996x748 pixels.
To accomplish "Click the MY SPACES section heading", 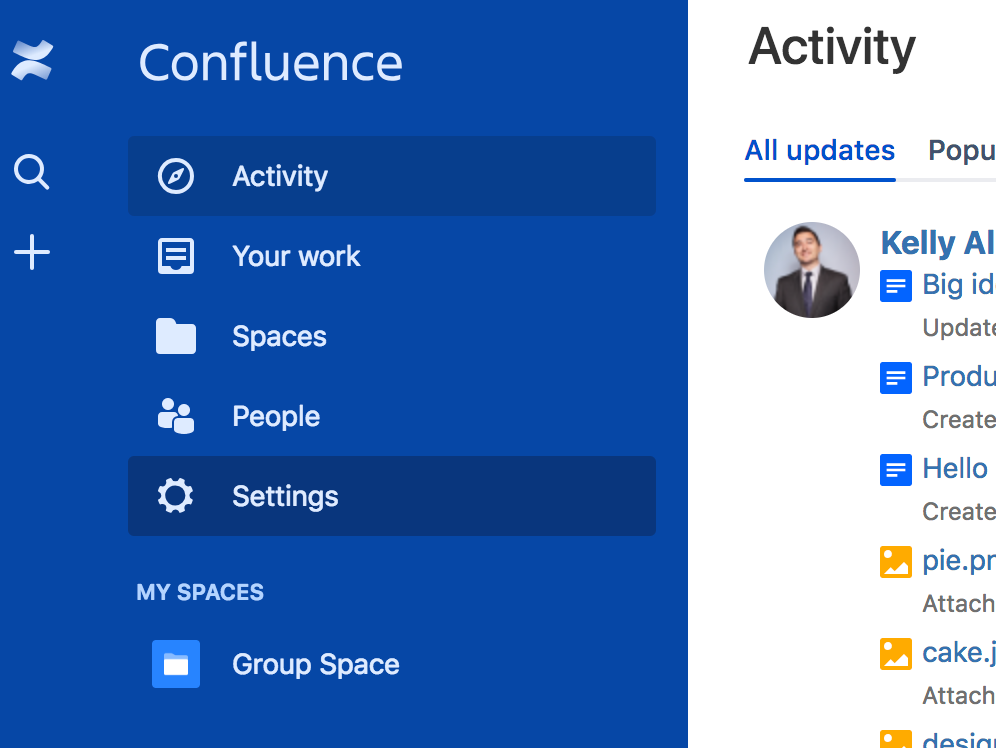I will pyautogui.click(x=200, y=592).
